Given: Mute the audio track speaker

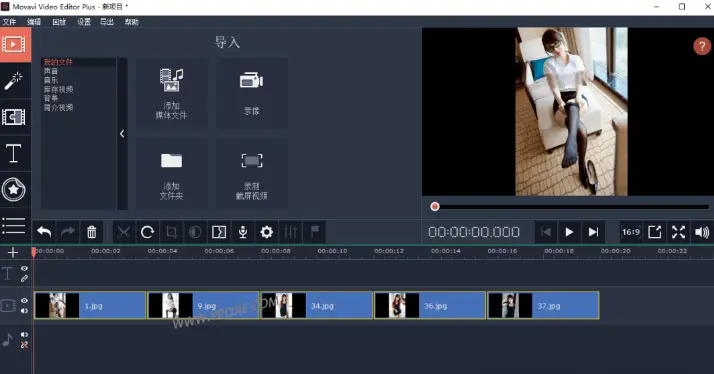Looking at the screenshot, I should [24, 335].
